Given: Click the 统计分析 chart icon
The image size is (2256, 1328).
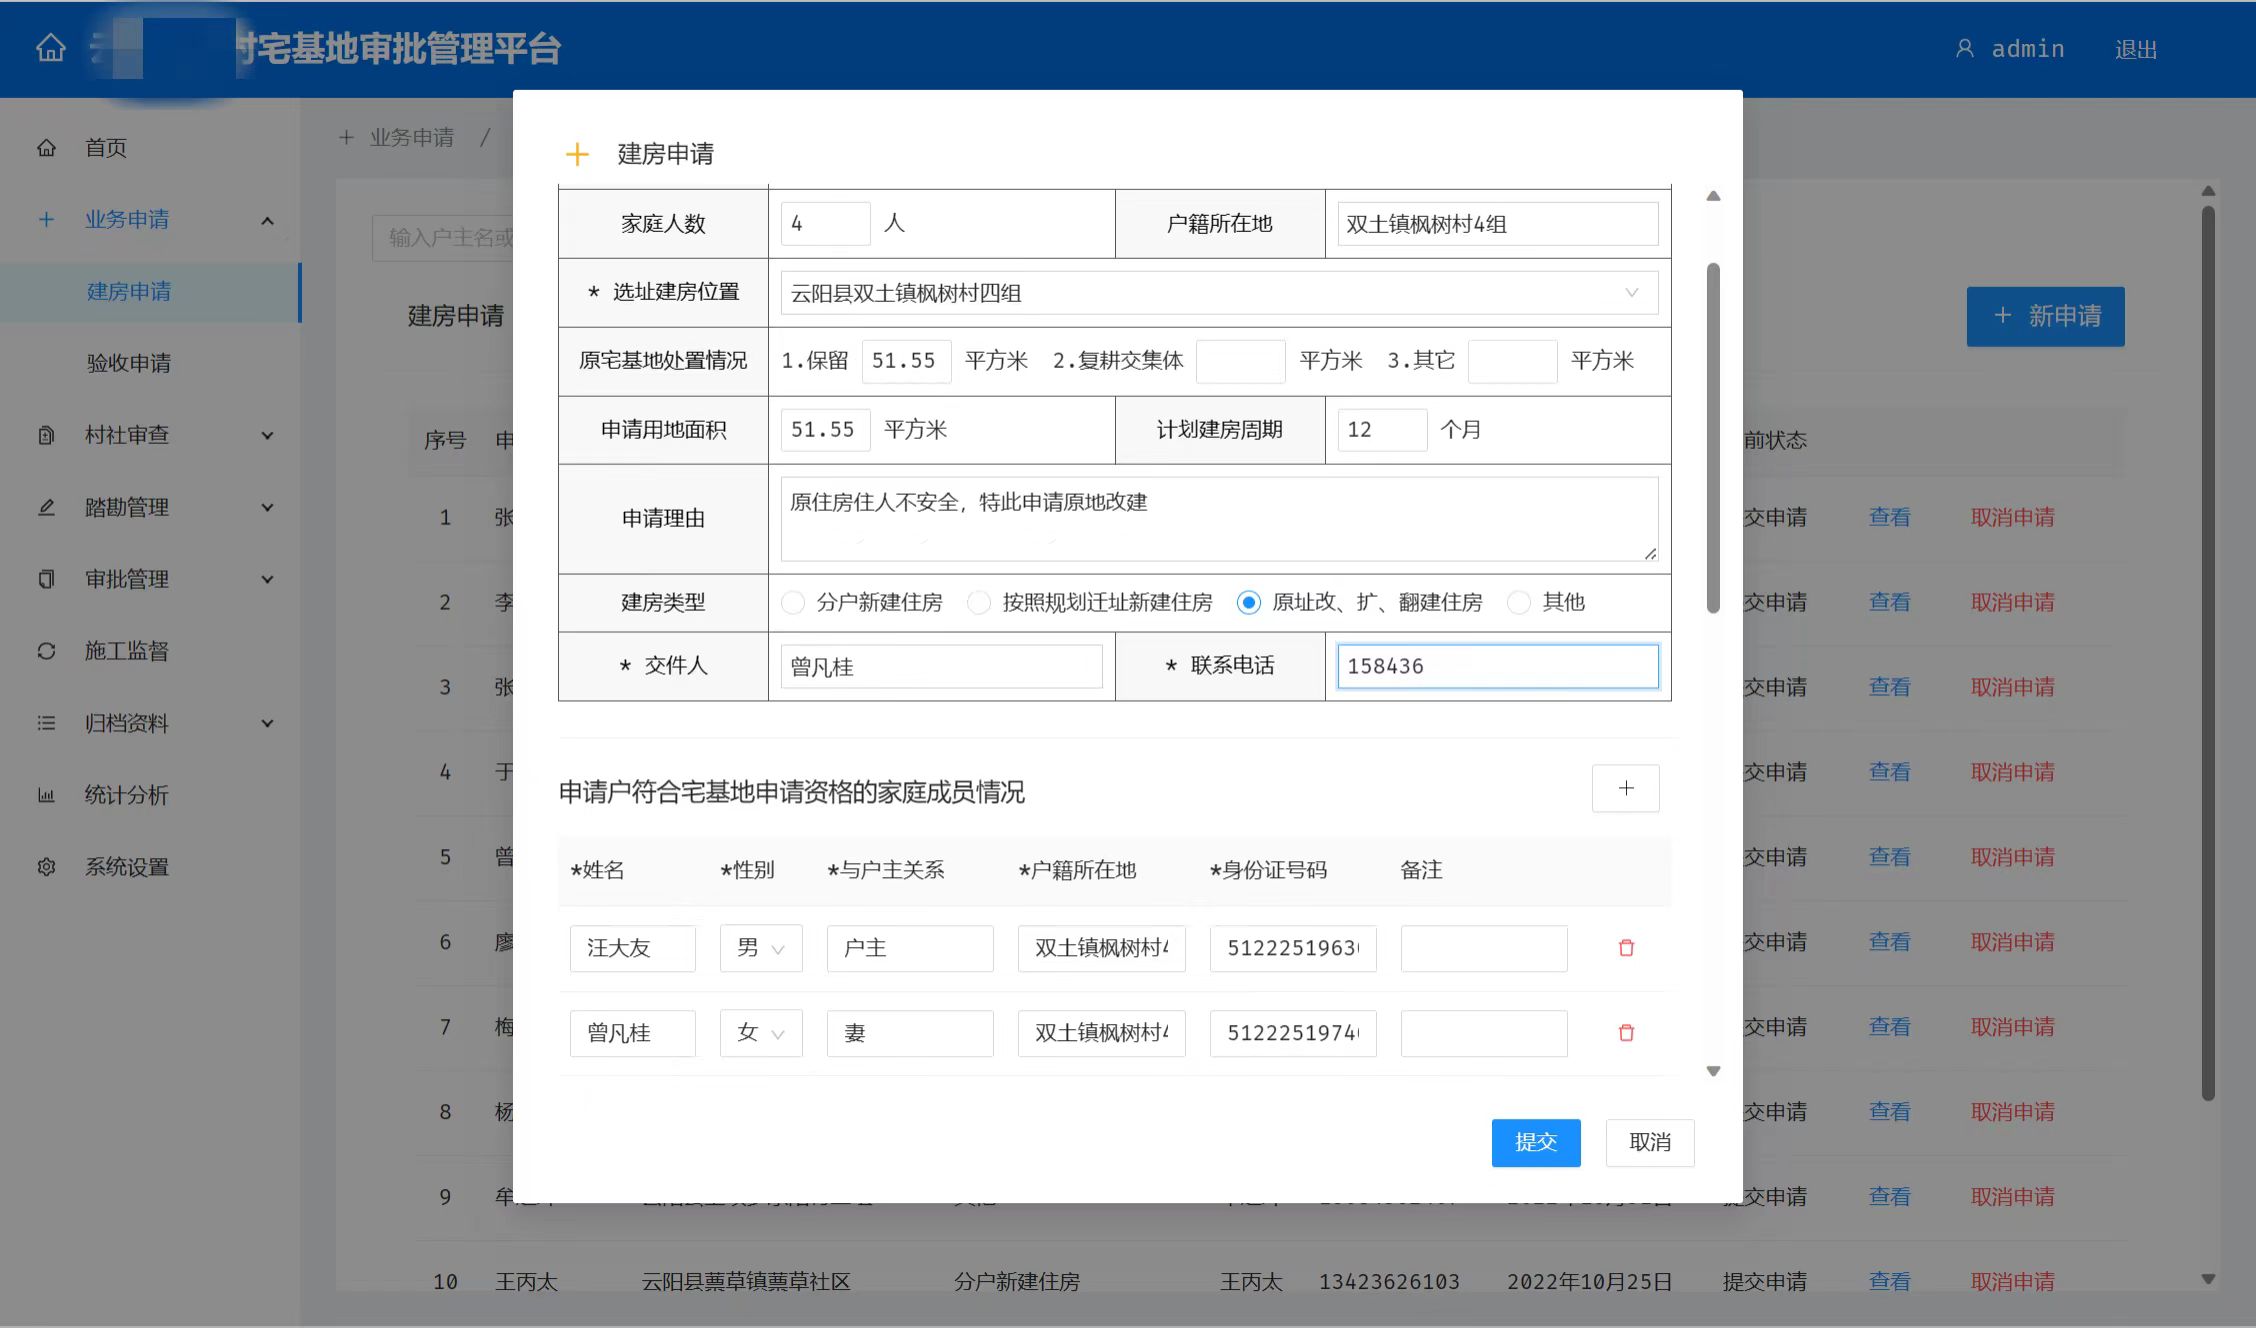Looking at the screenshot, I should tap(46, 795).
